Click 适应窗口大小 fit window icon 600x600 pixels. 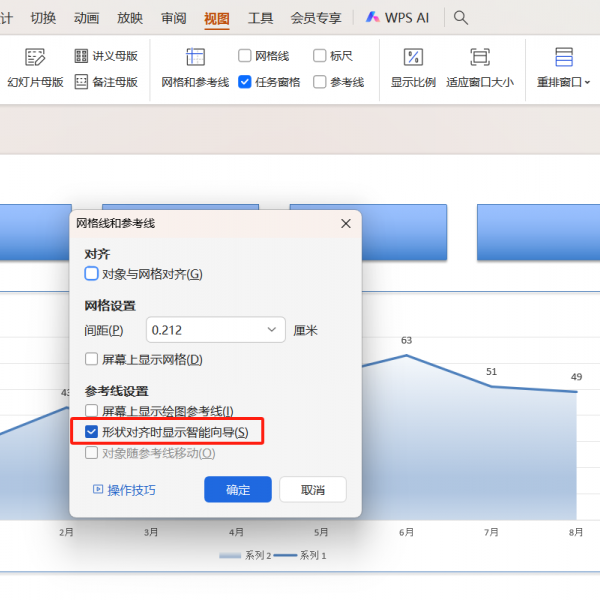pyautogui.click(x=480, y=58)
